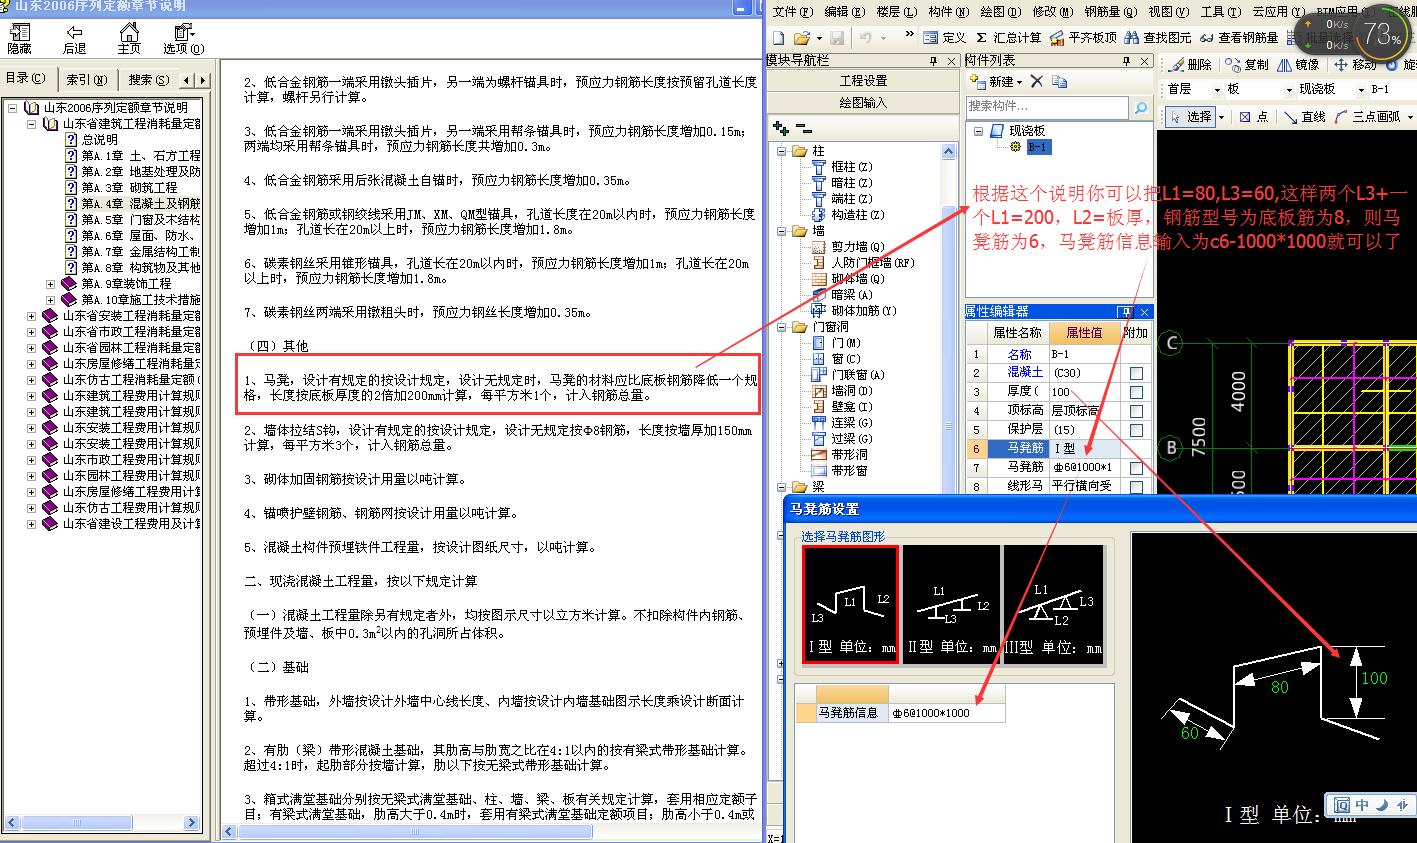Collapse the 柱 folder in navigator

(783, 151)
